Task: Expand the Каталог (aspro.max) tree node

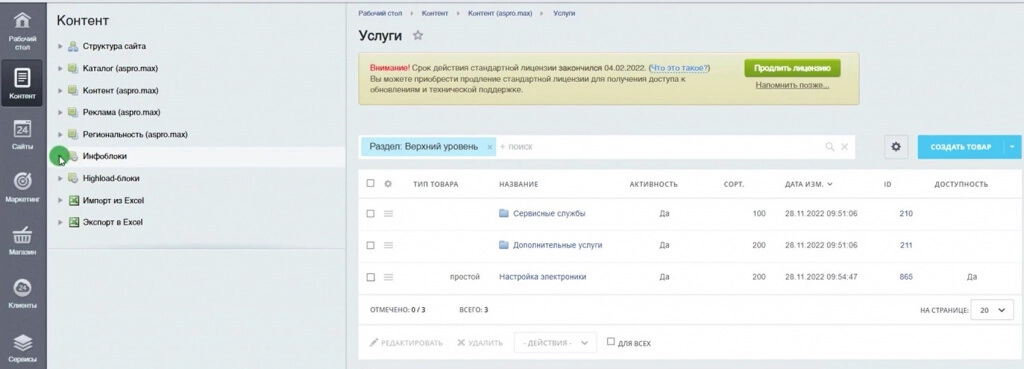Action: tap(60, 68)
